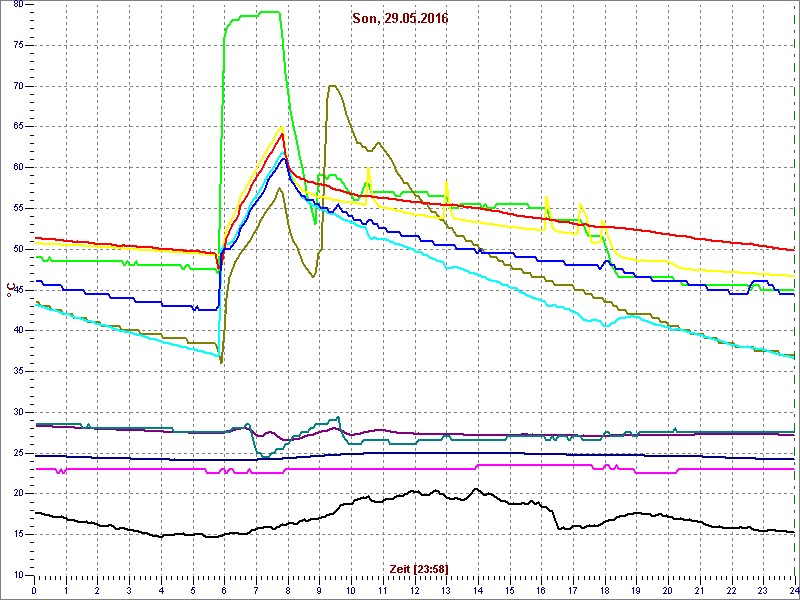Image resolution: width=800 pixels, height=600 pixels.
Task: Click hour 3 on the time axis
Action: 129,589
